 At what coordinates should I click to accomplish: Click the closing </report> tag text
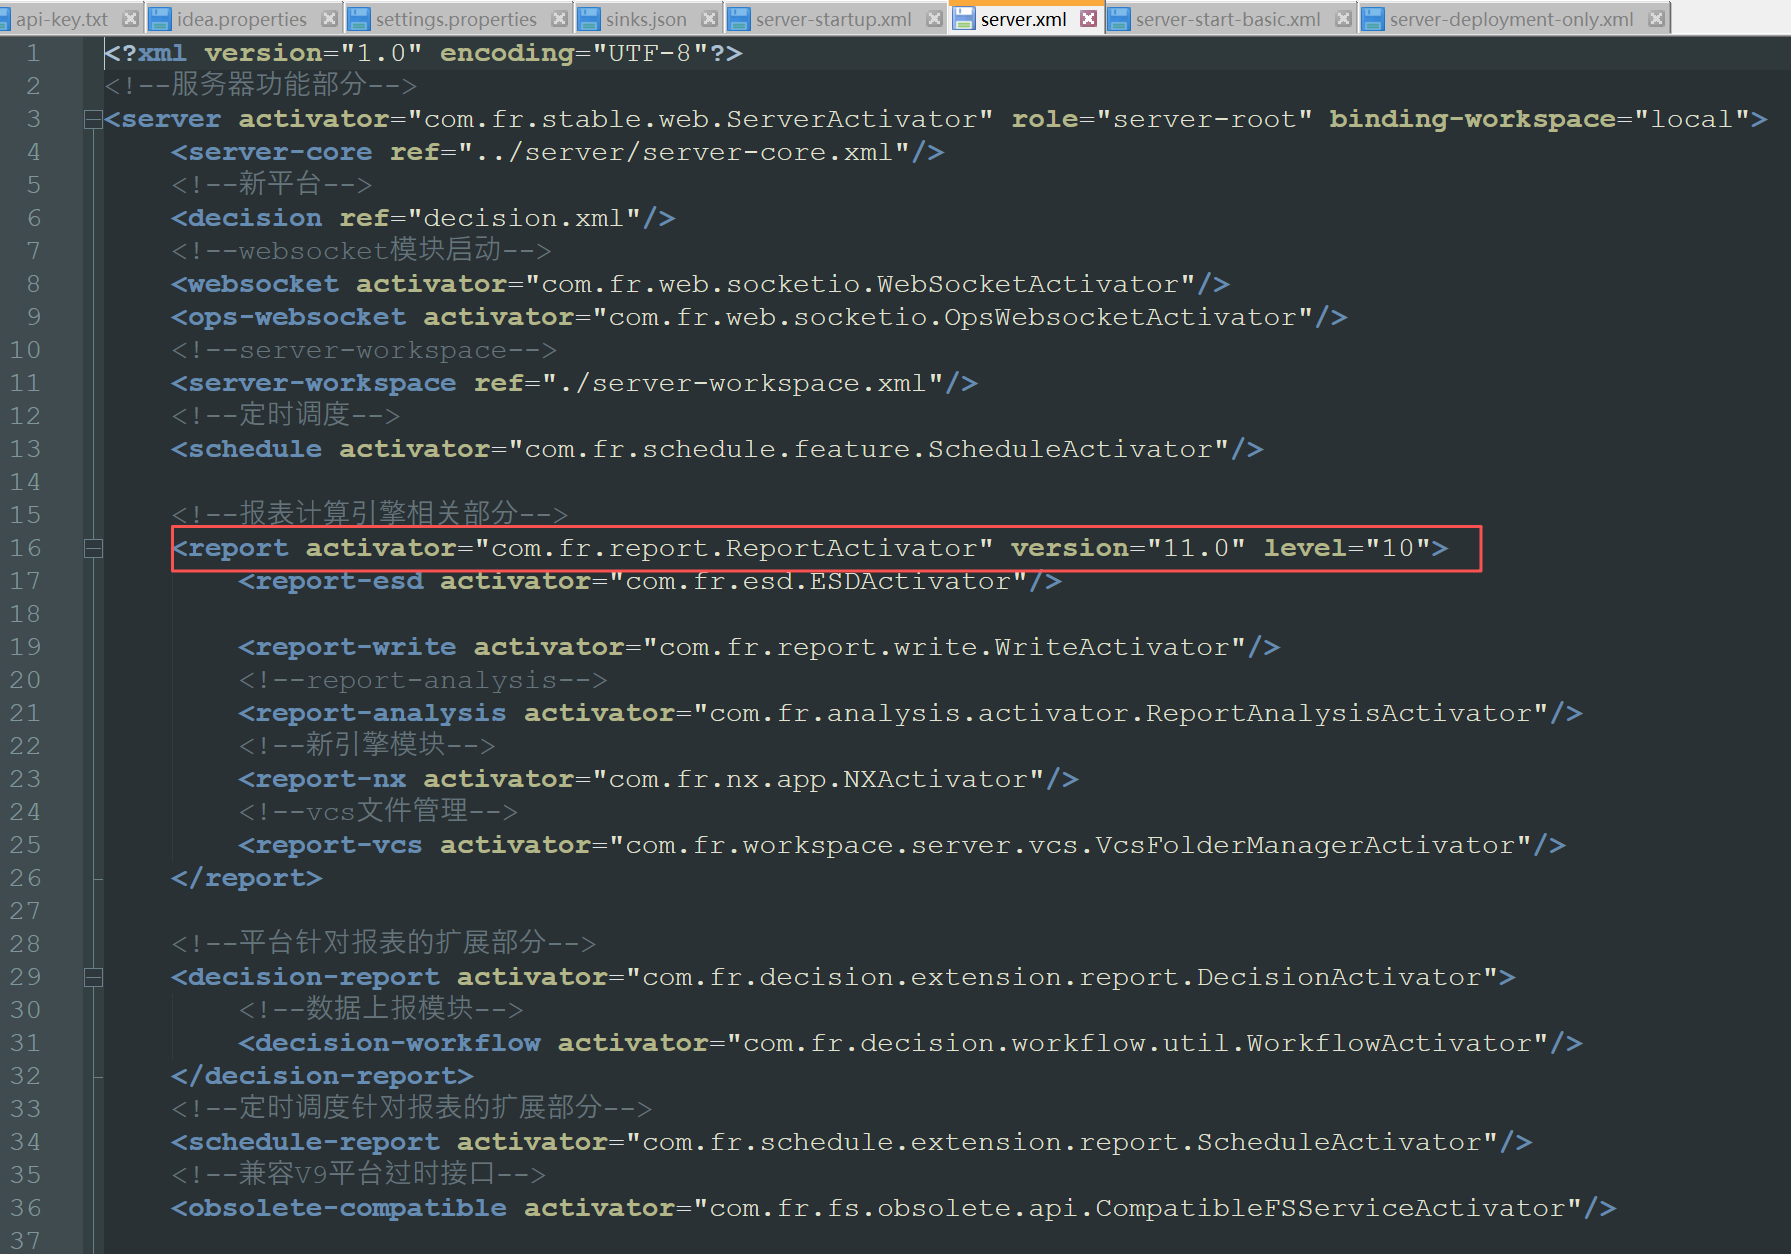tap(246, 878)
